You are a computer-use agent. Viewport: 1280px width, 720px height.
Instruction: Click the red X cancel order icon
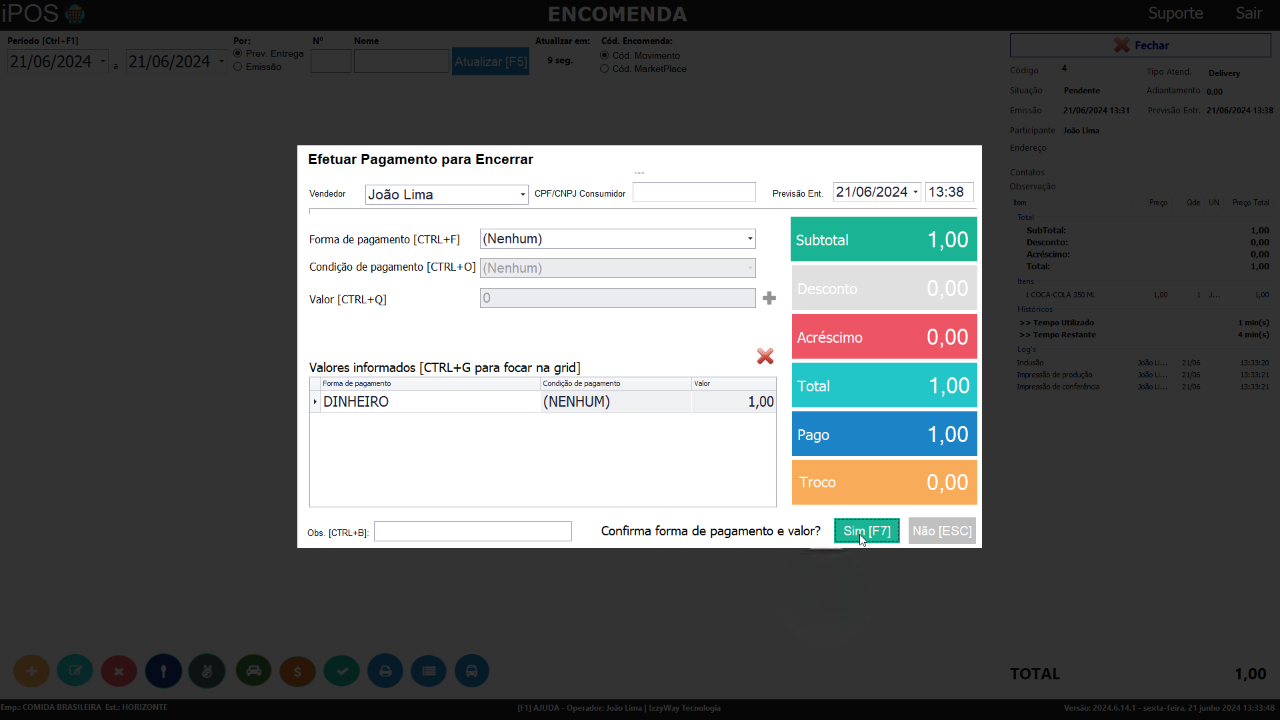pyautogui.click(x=119, y=671)
